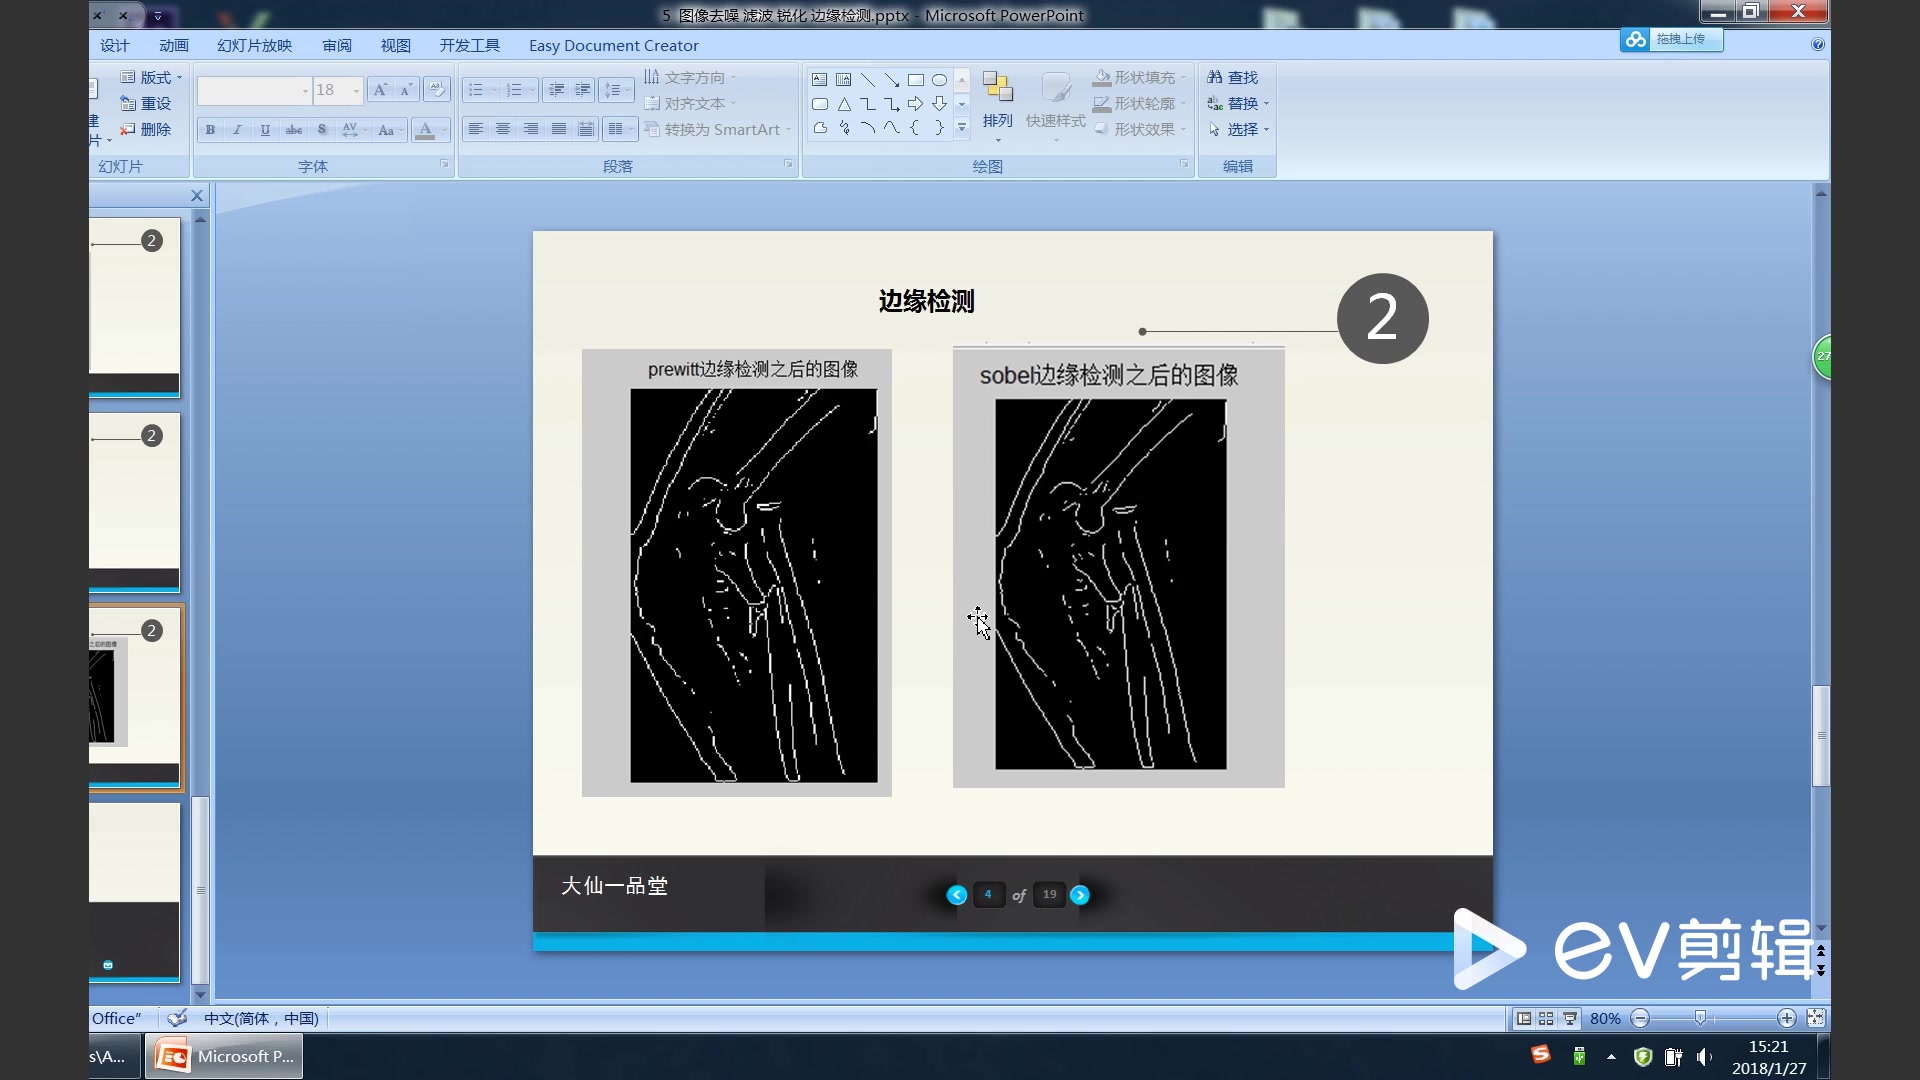Select the oval shape tool

pos(939,80)
